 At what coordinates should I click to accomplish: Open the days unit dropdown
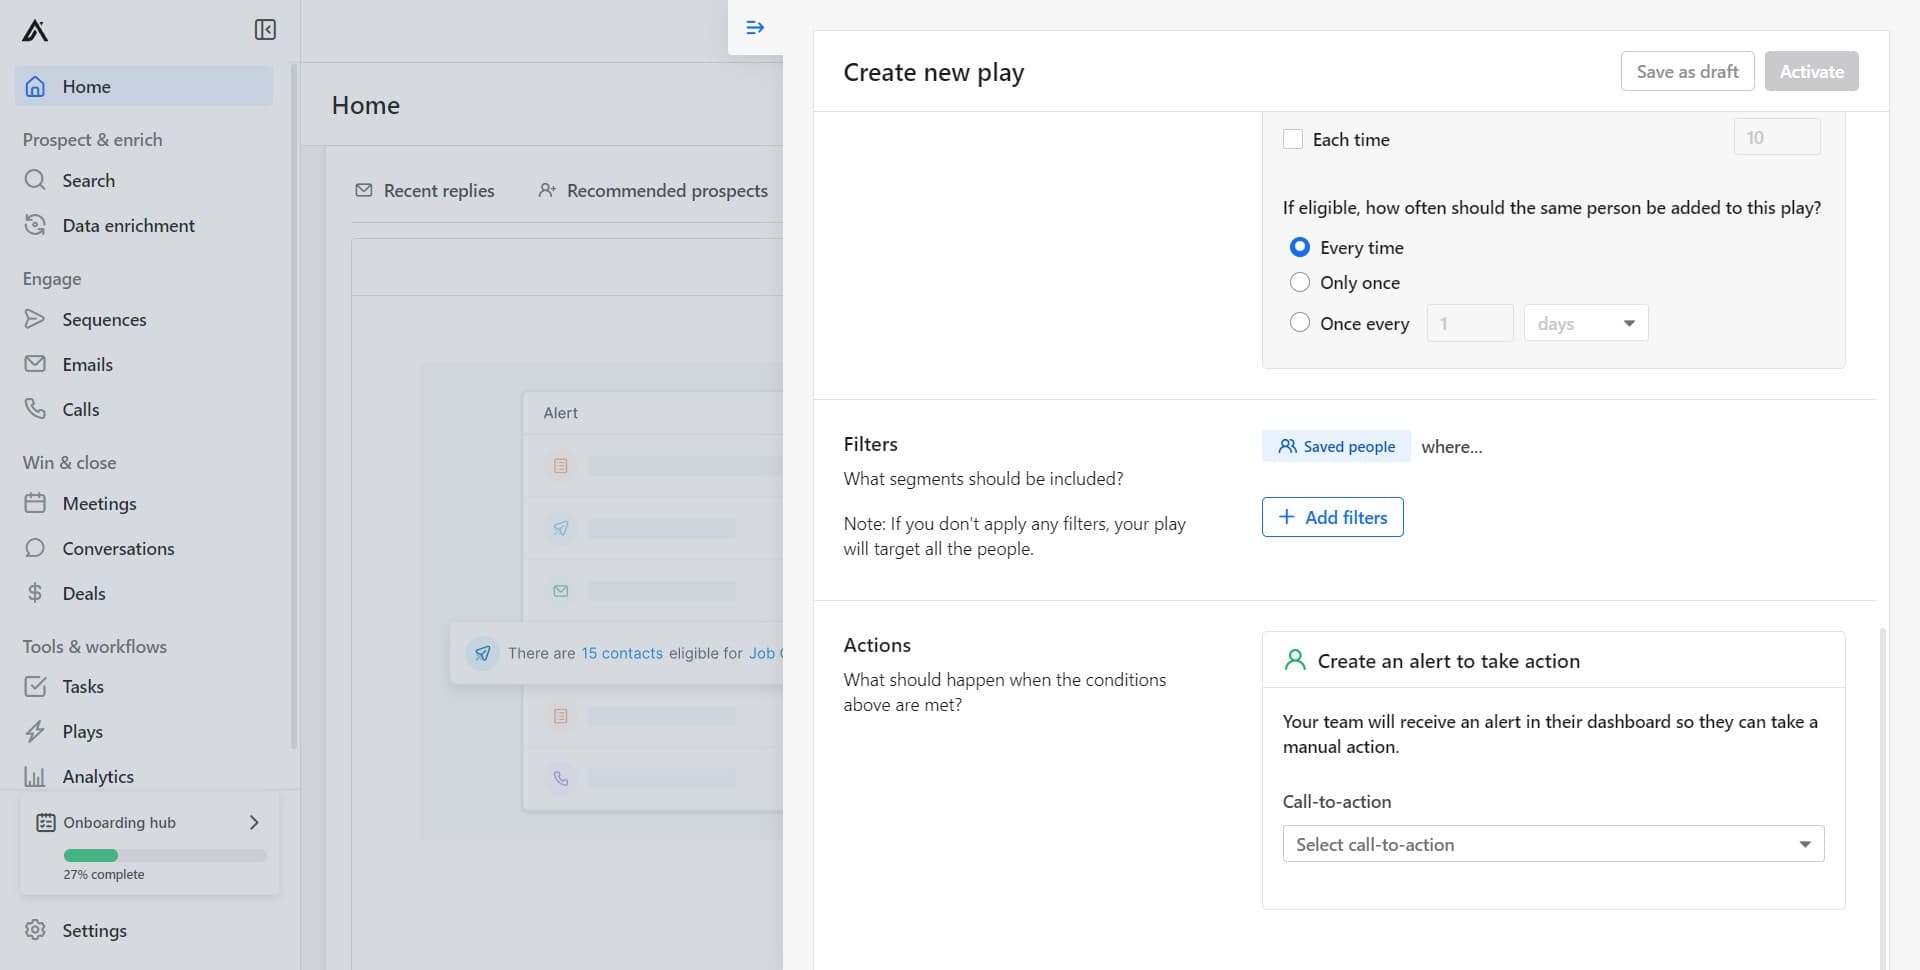(x=1585, y=322)
